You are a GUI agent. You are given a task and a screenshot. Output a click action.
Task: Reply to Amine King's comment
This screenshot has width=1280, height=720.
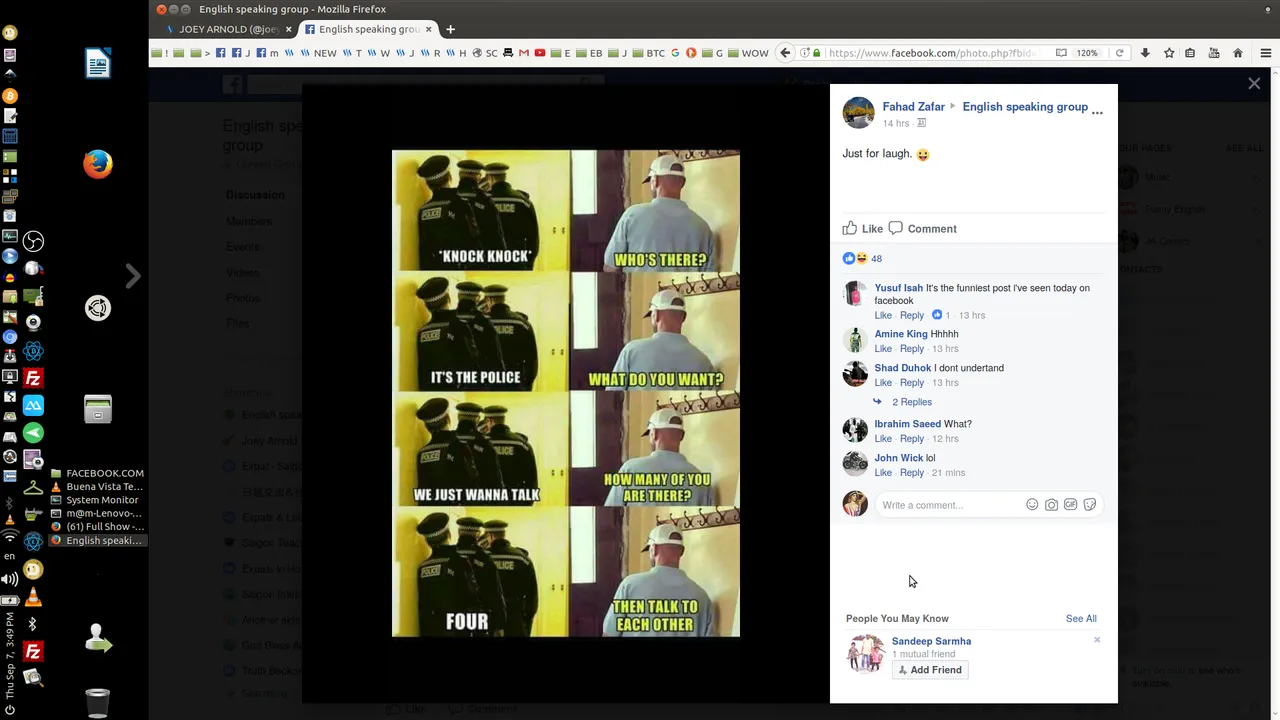pos(911,349)
